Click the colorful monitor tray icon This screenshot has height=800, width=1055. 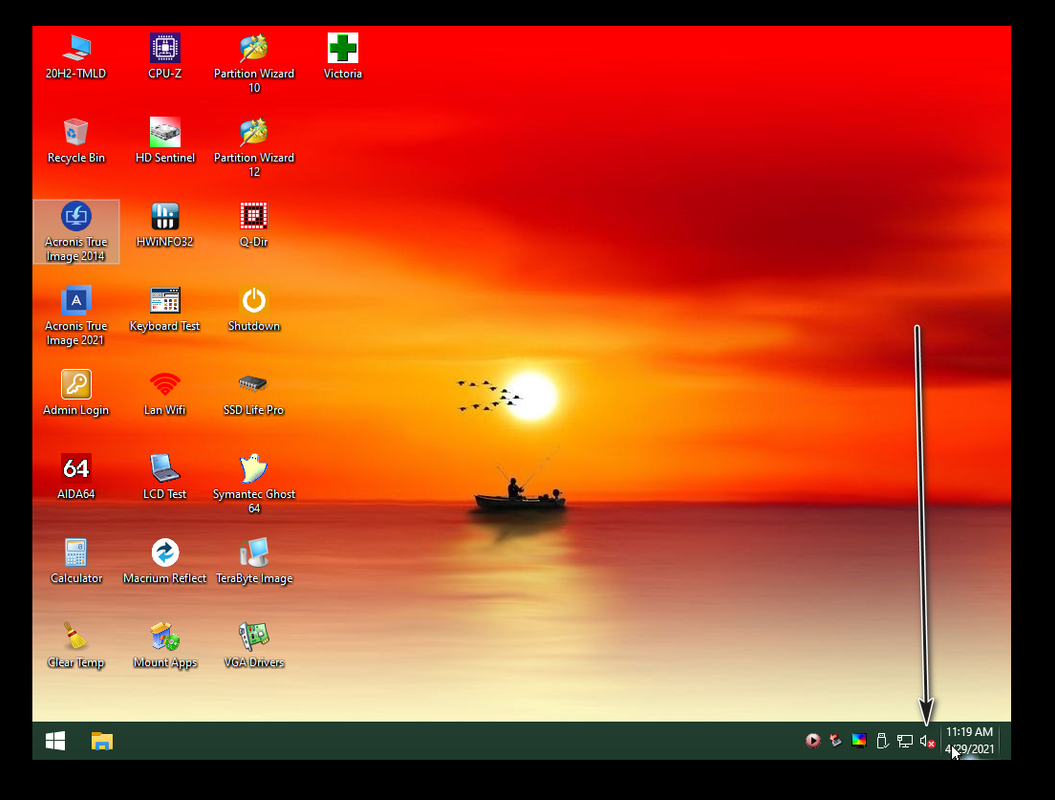[859, 741]
